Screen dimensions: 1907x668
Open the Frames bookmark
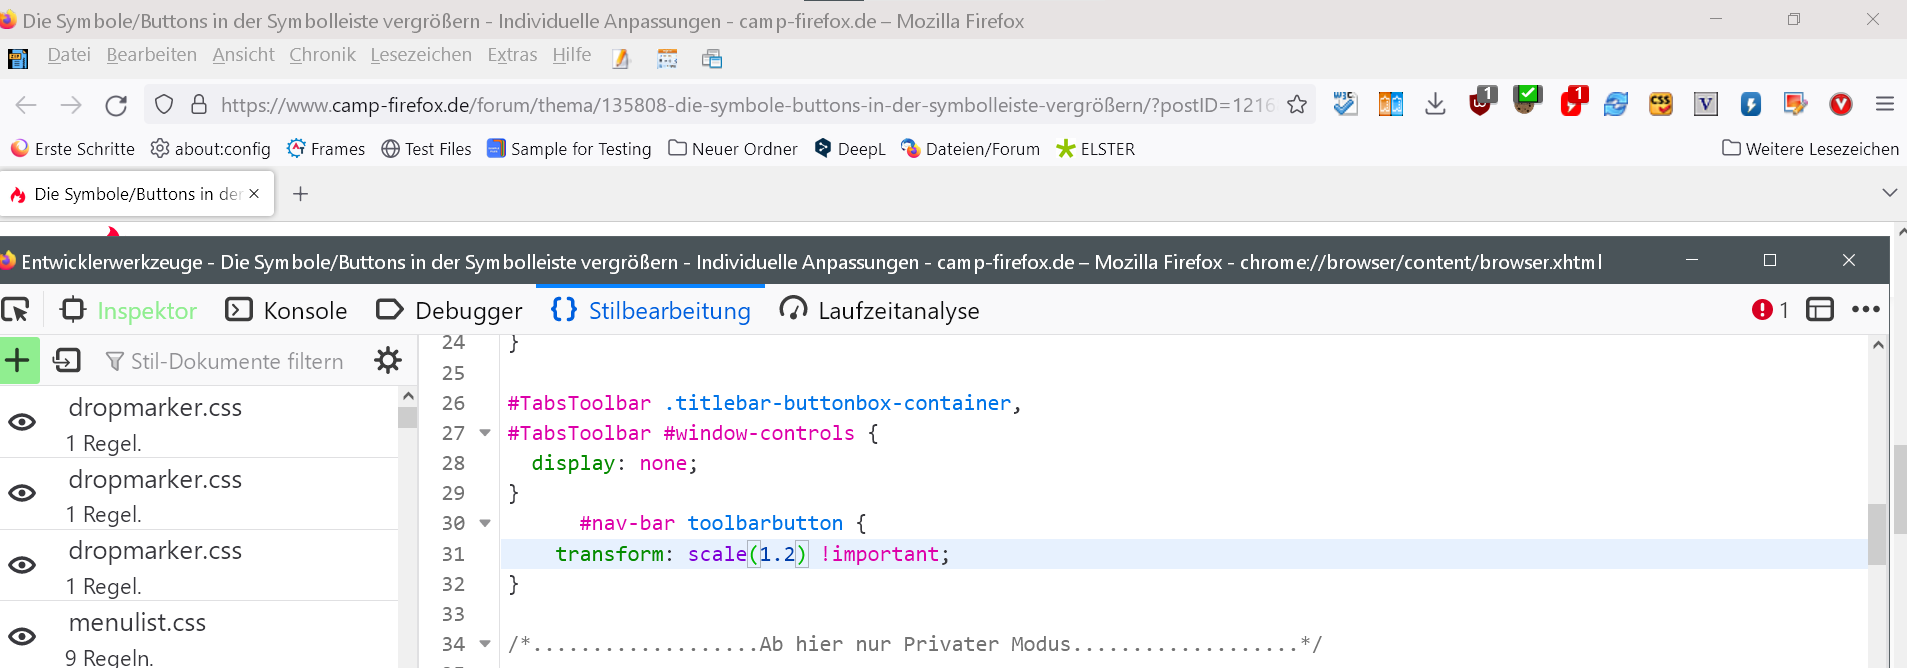tap(326, 149)
